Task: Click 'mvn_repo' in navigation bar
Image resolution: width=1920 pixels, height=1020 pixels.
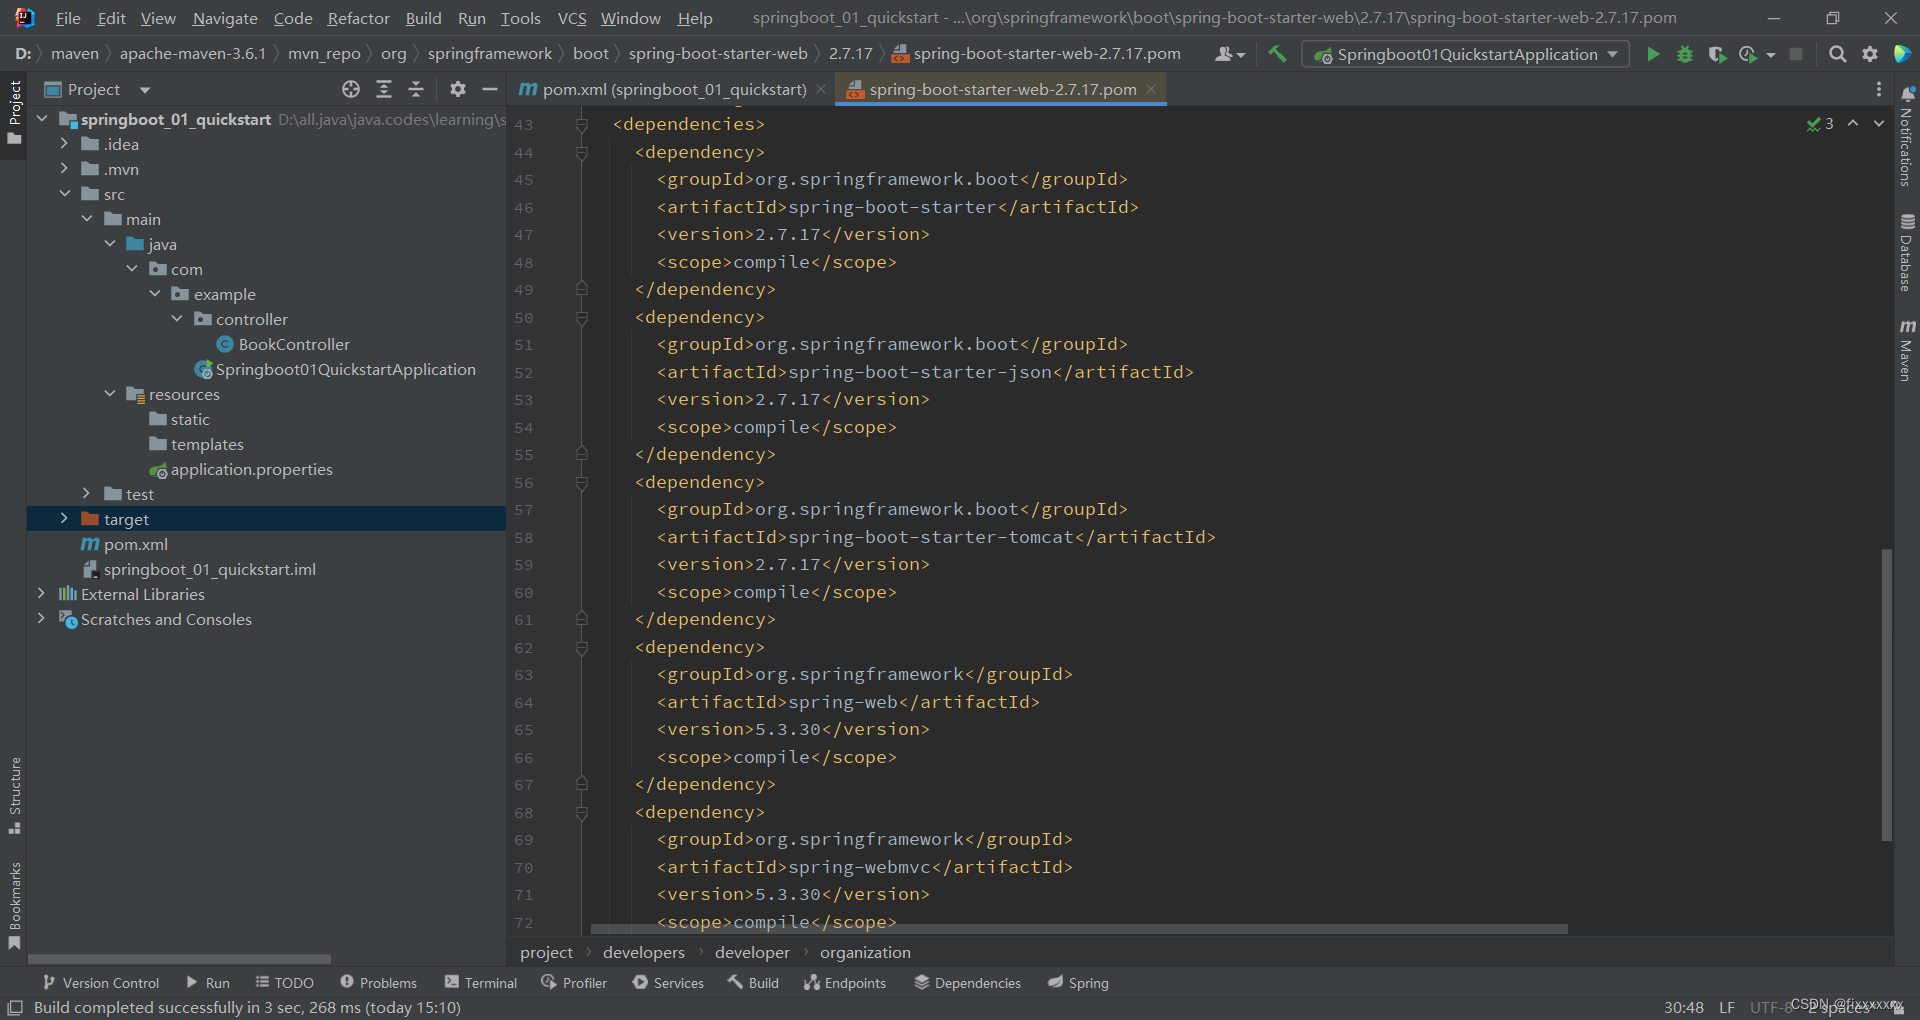Action: pos(324,54)
